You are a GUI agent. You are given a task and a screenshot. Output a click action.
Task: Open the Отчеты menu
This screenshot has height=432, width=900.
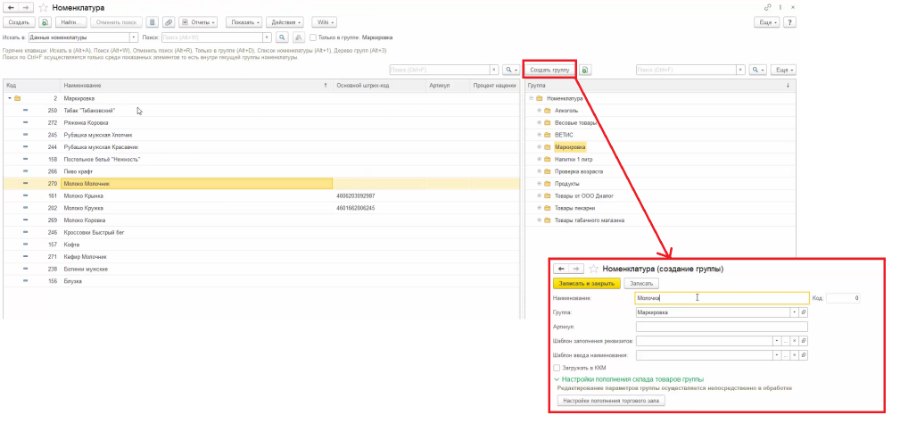tap(198, 22)
